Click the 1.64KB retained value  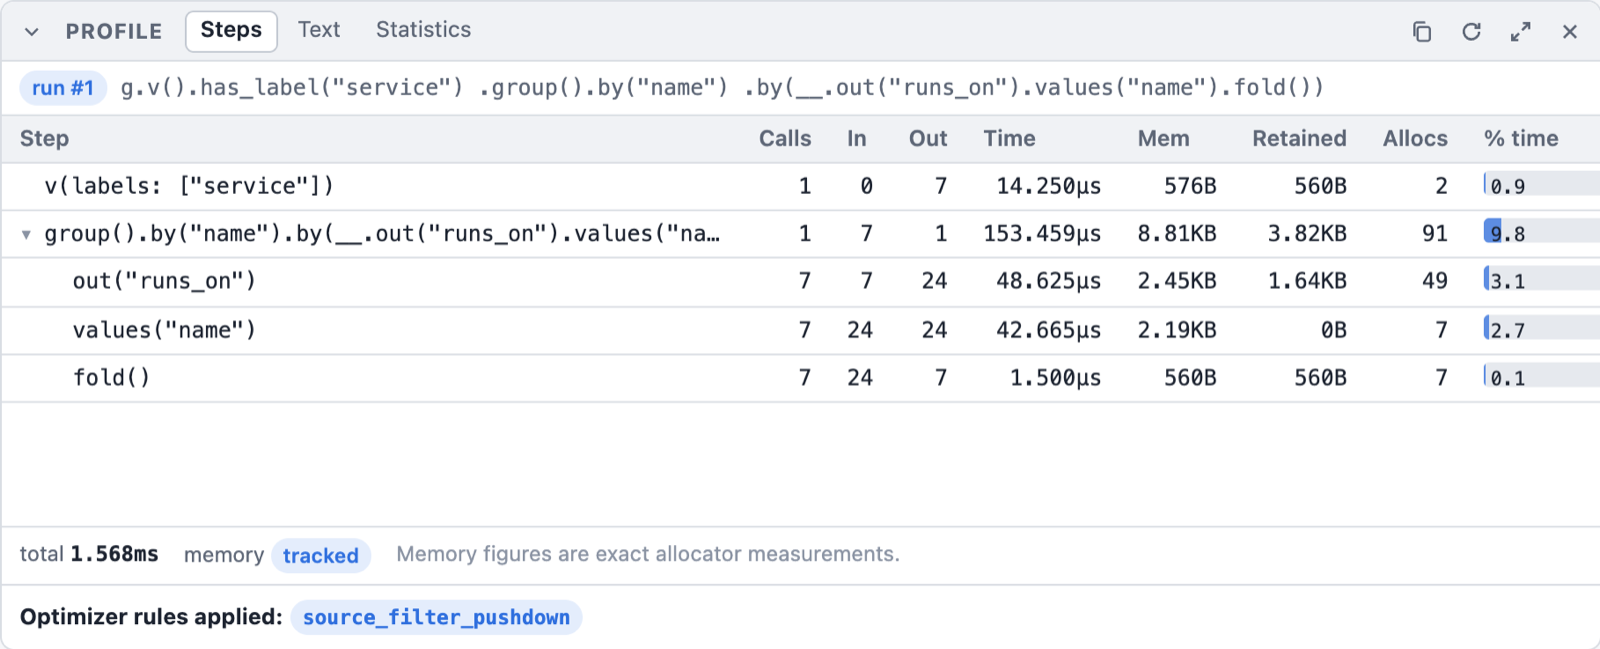click(1307, 281)
